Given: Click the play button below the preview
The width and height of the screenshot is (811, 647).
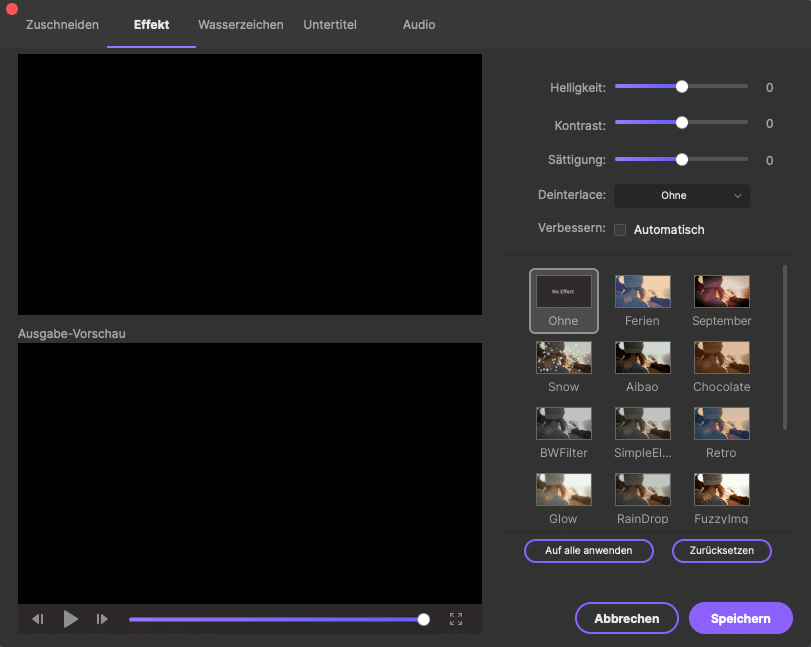Looking at the screenshot, I should click(71, 619).
